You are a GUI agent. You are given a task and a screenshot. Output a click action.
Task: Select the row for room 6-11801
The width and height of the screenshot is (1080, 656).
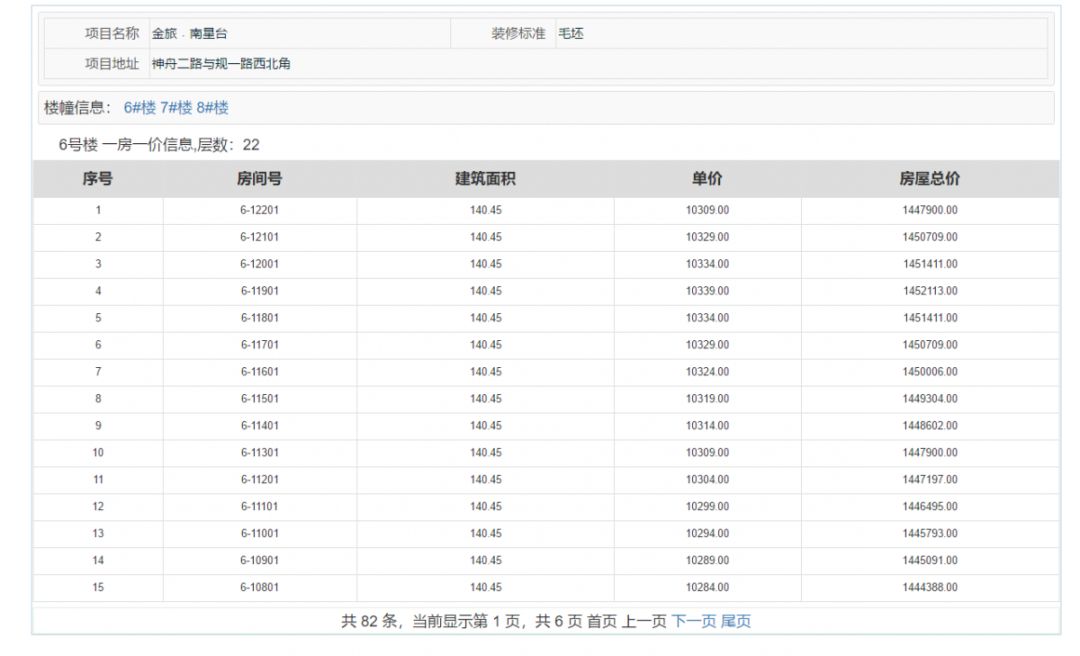pyautogui.click(x=258, y=317)
